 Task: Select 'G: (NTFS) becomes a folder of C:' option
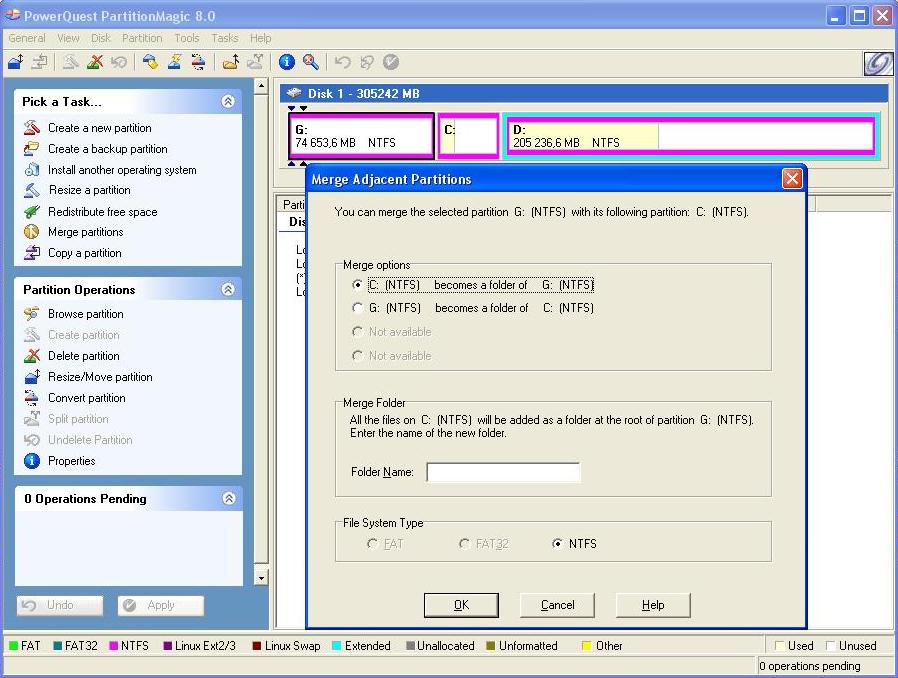[357, 308]
